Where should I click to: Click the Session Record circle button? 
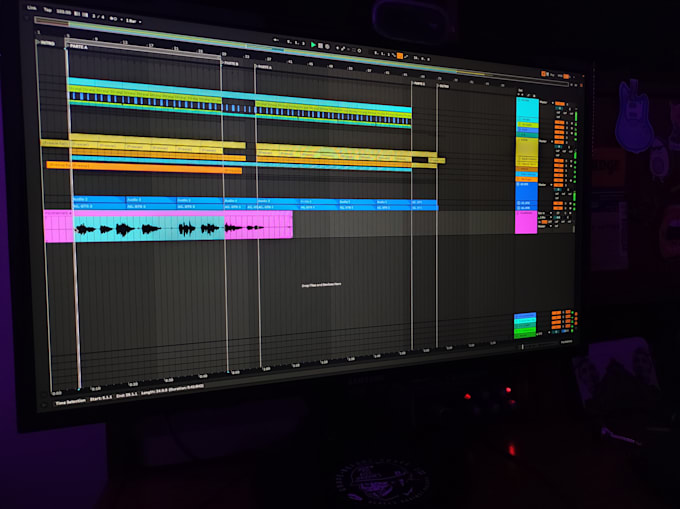360,51
